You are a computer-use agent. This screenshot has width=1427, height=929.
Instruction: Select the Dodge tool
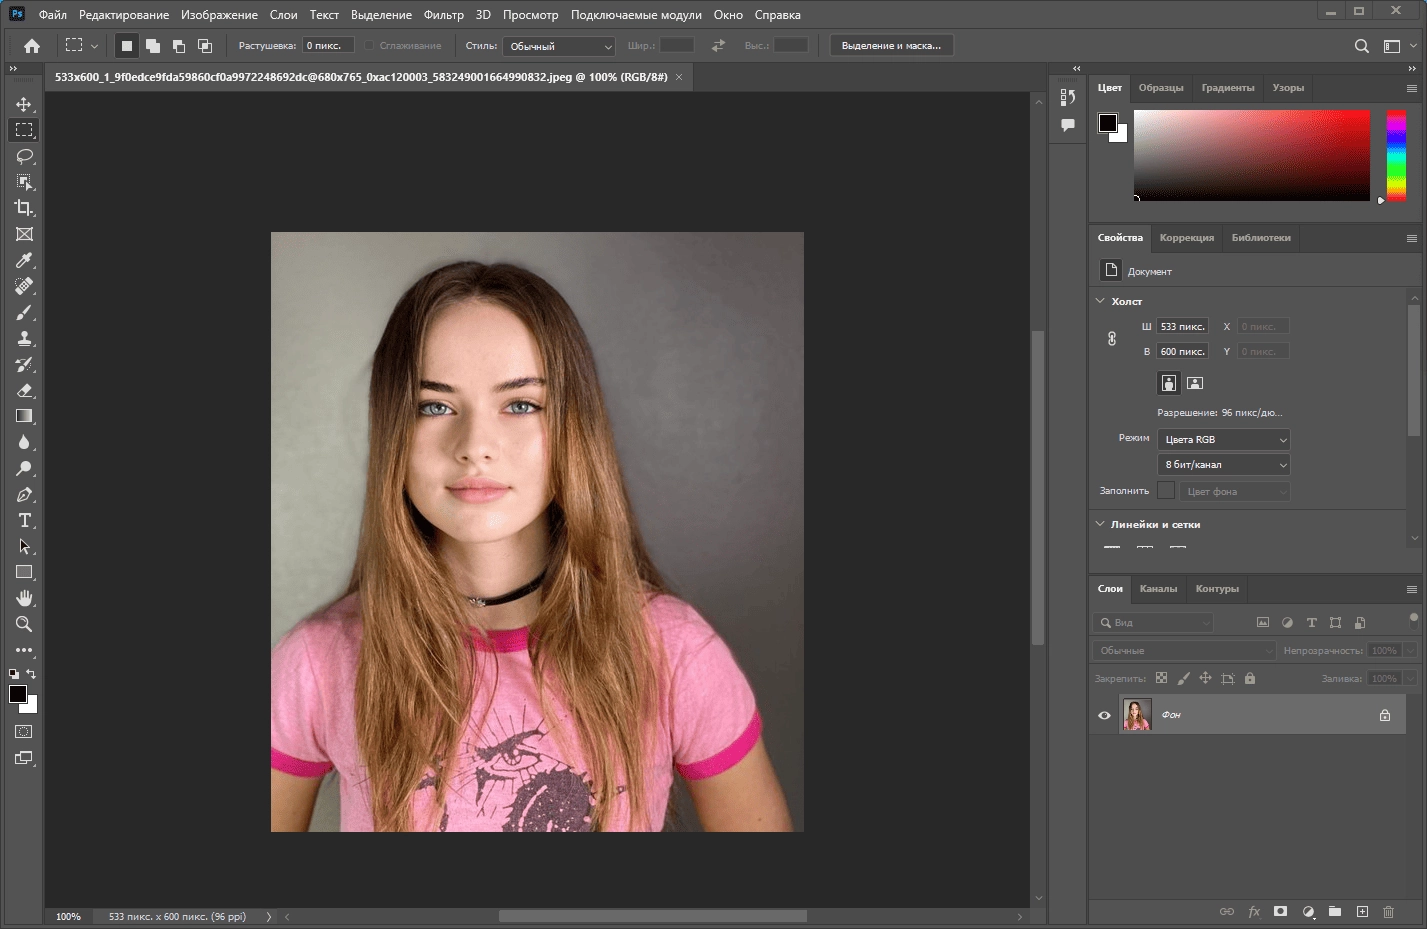pyautogui.click(x=24, y=468)
